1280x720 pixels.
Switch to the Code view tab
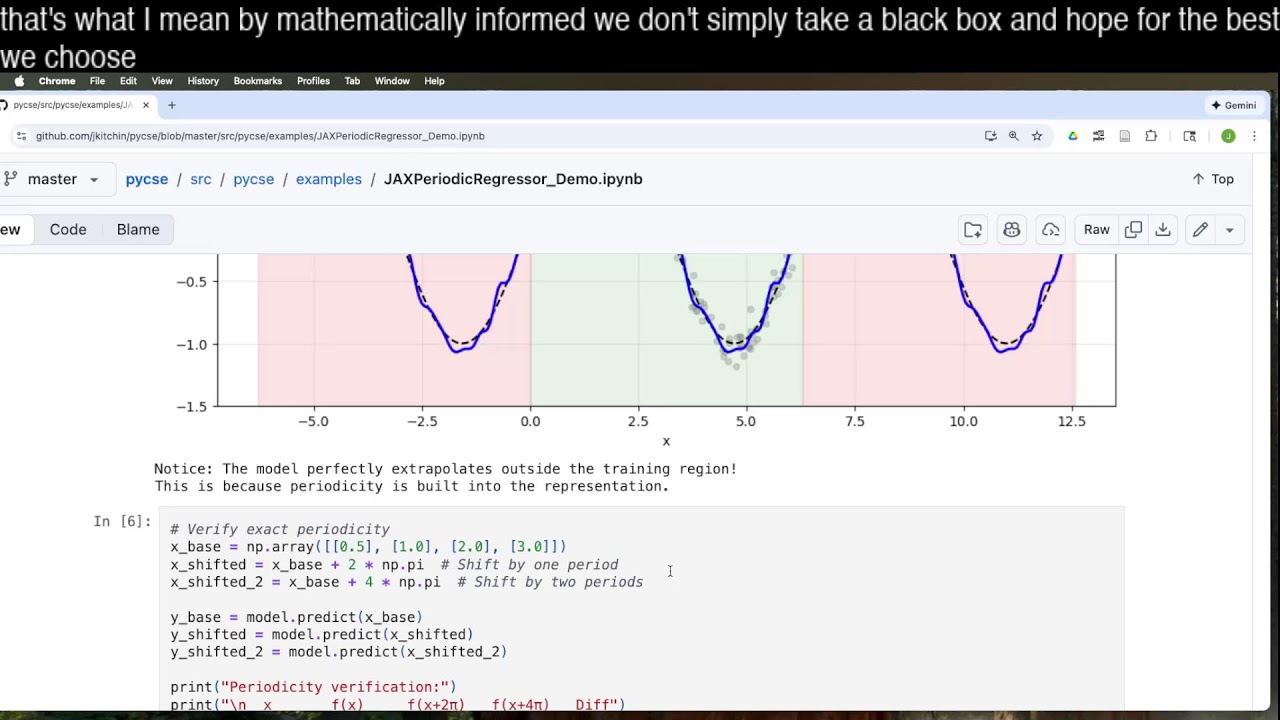point(68,230)
